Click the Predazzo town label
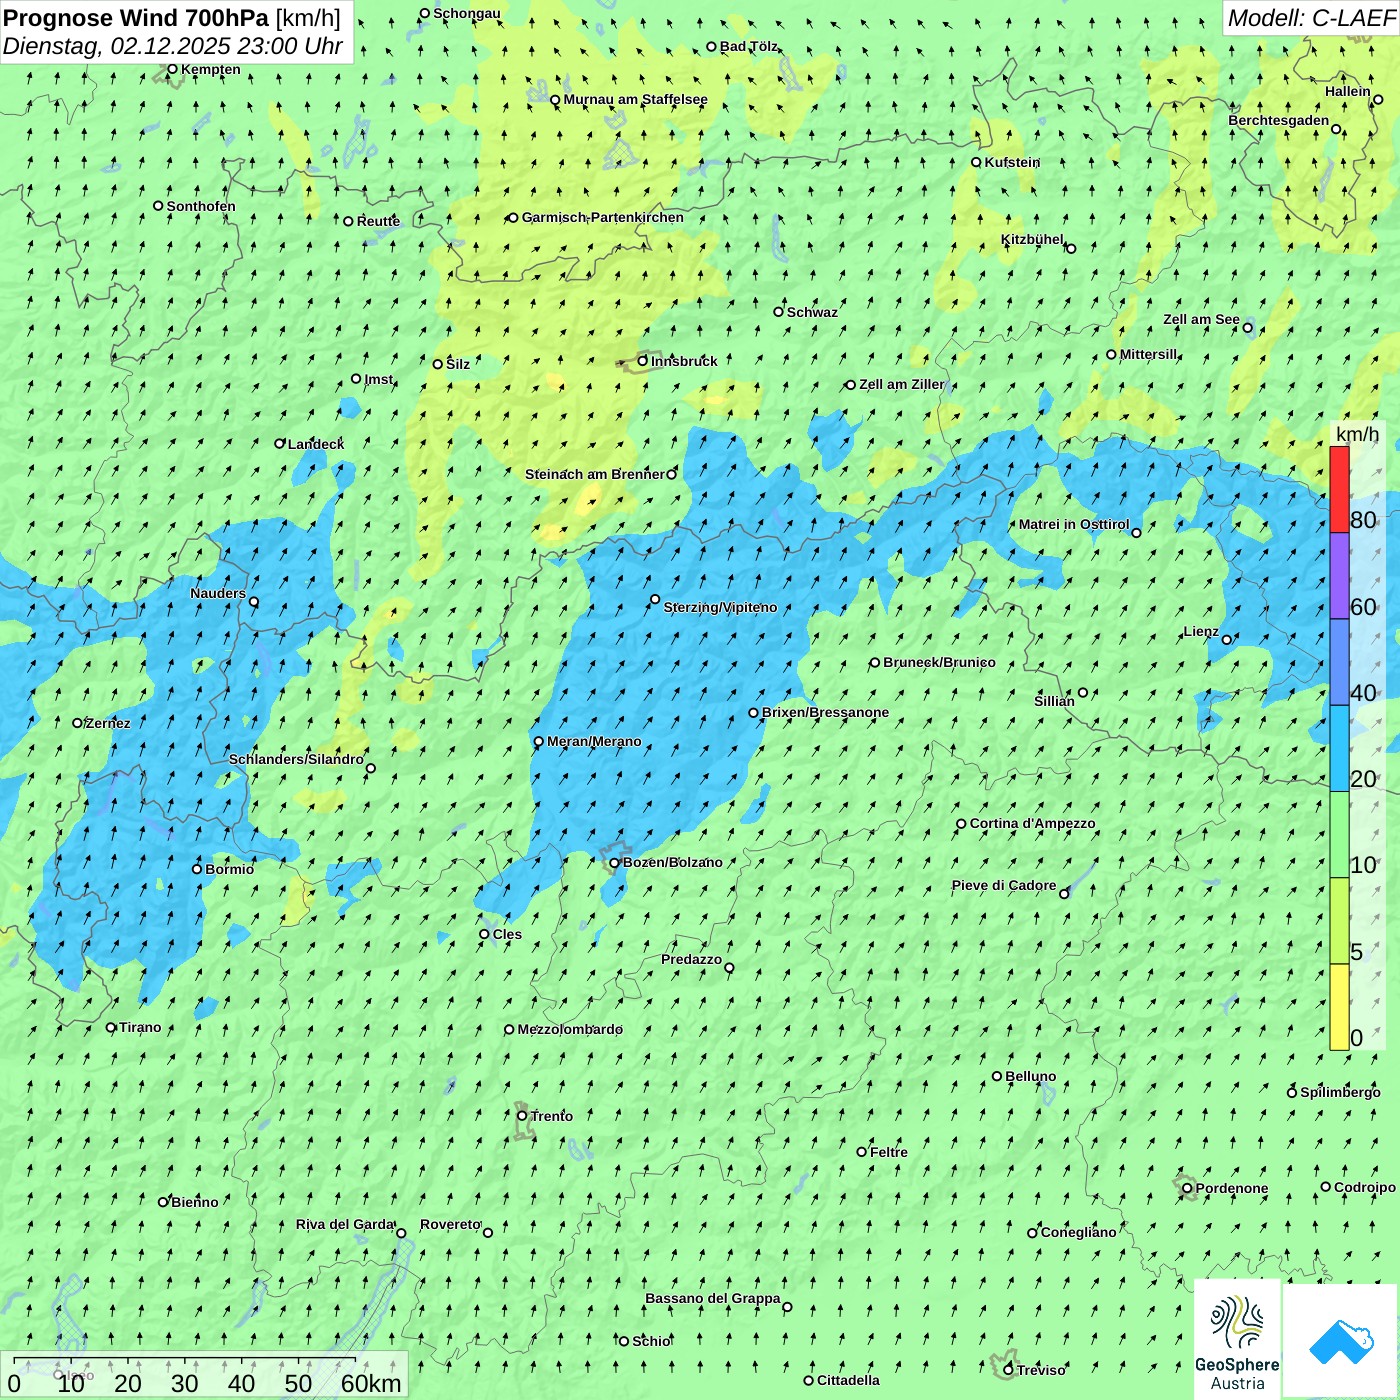Screen dimensions: 1400x1400 [691, 959]
